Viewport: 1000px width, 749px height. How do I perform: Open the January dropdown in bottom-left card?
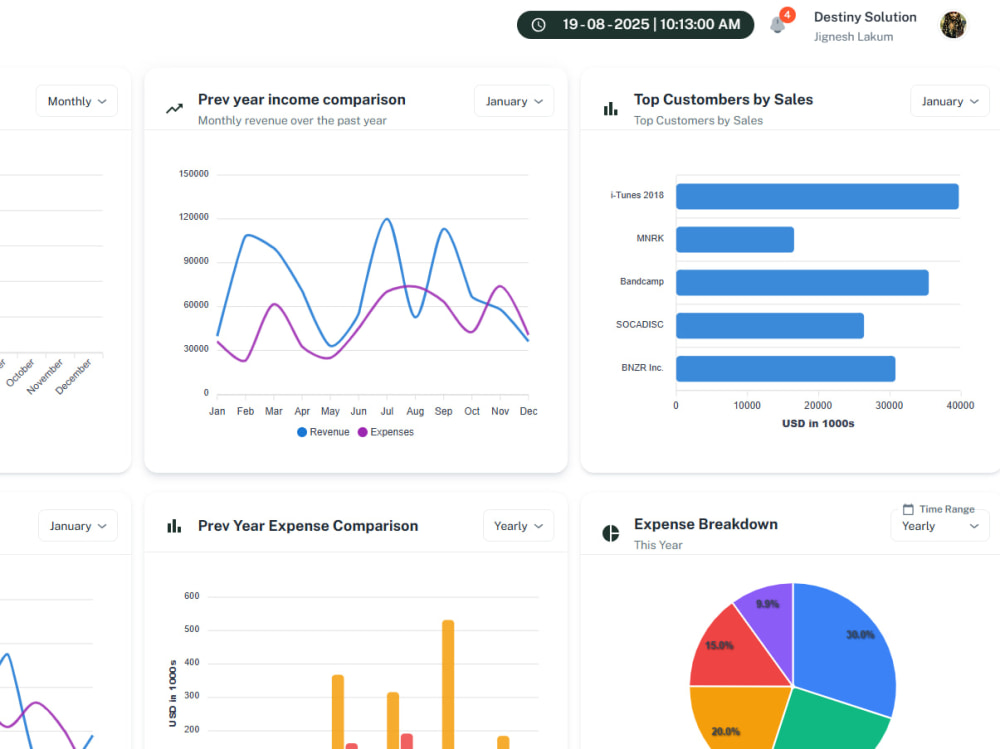[x=78, y=526]
